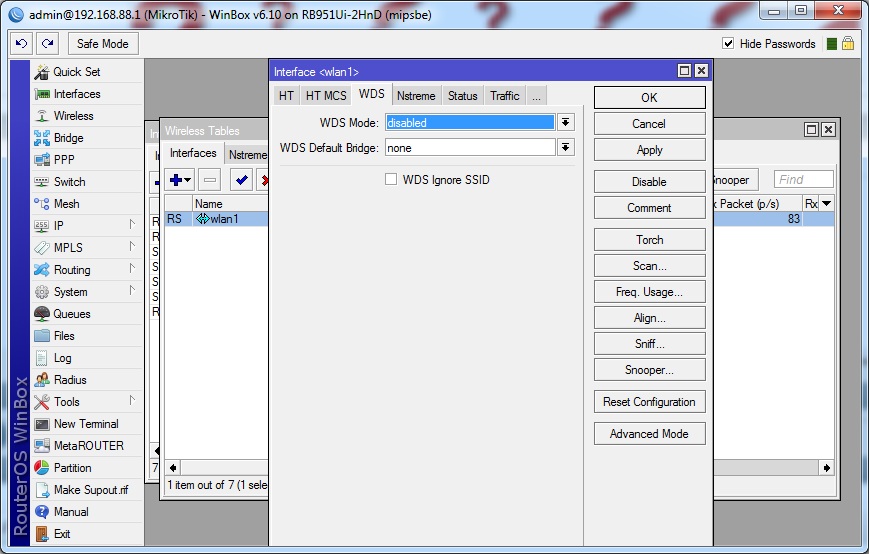Image resolution: width=869 pixels, height=554 pixels.
Task: Click Exit in sidebar
Action: 87,534
